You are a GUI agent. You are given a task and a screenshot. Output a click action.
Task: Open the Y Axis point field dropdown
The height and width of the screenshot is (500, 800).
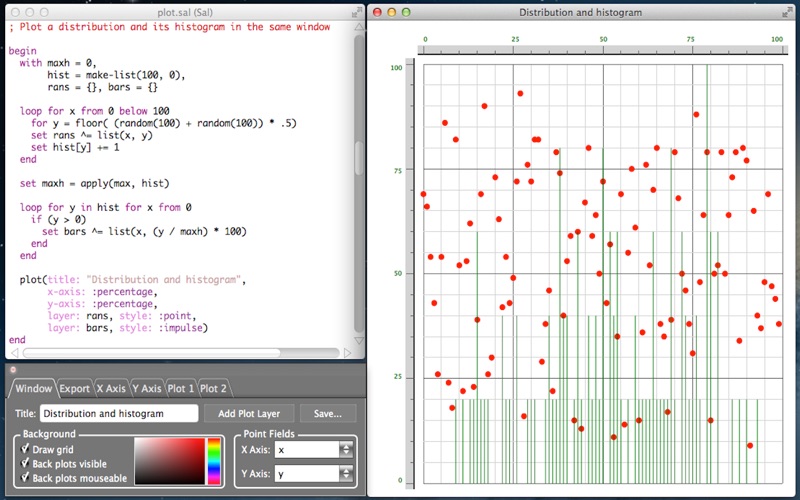346,473
